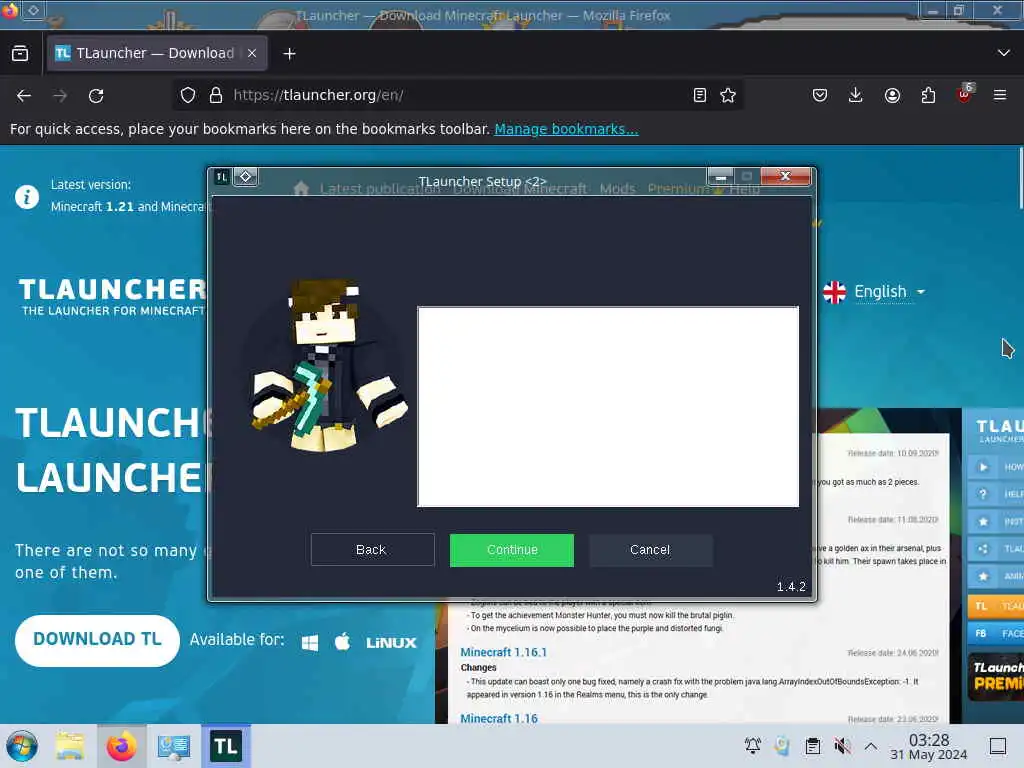
Task: Open the uBlock Origin extension icon
Action: point(965,95)
